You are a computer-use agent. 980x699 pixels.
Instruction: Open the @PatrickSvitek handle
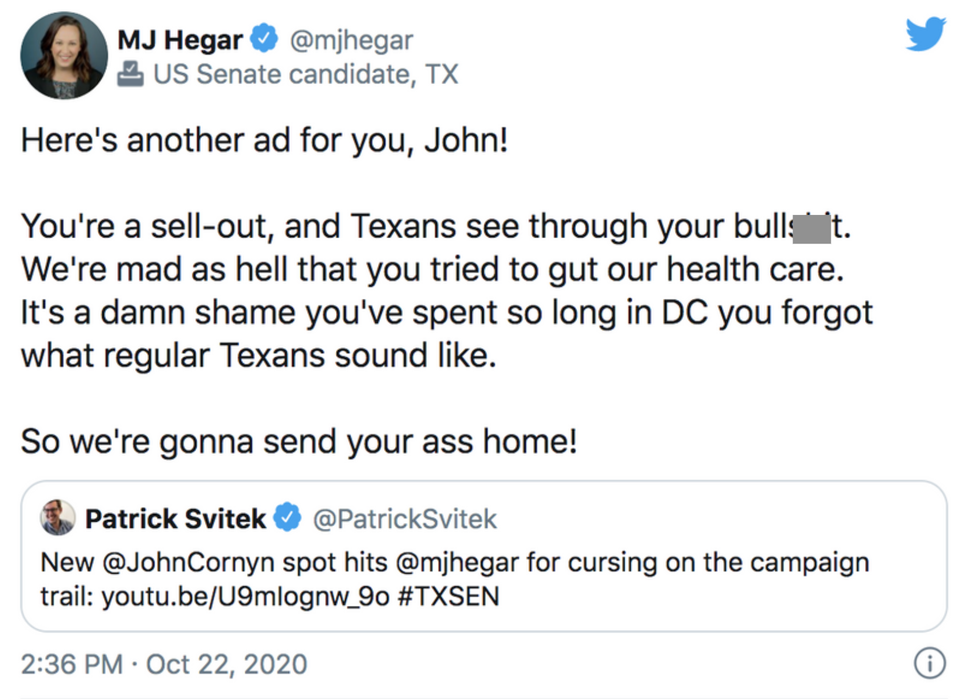pyautogui.click(x=405, y=518)
